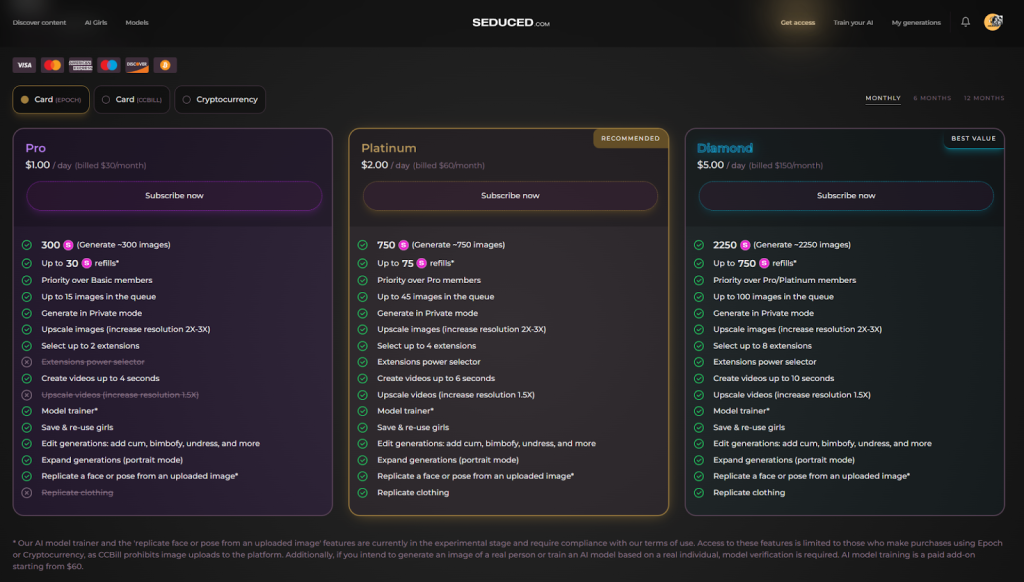The height and width of the screenshot is (582, 1024).
Task: Click the token icon in Platinum's 75 refills row
Action: pos(421,263)
